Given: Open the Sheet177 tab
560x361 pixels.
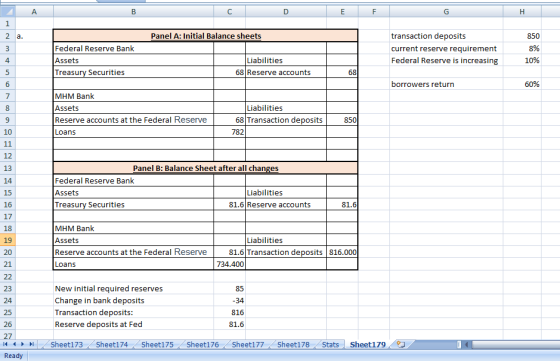Looking at the screenshot, I should [248, 345].
